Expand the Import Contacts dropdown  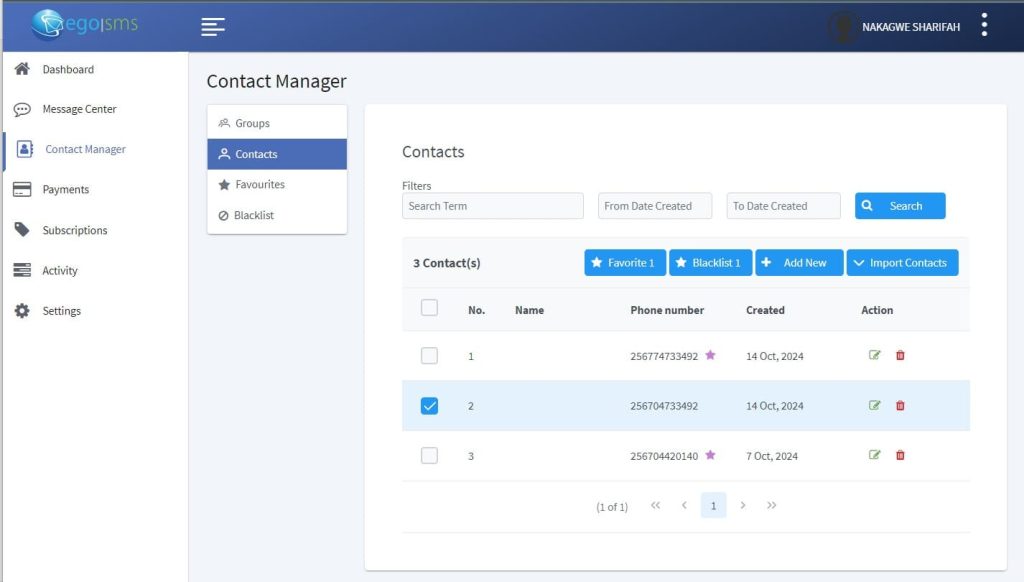click(902, 263)
